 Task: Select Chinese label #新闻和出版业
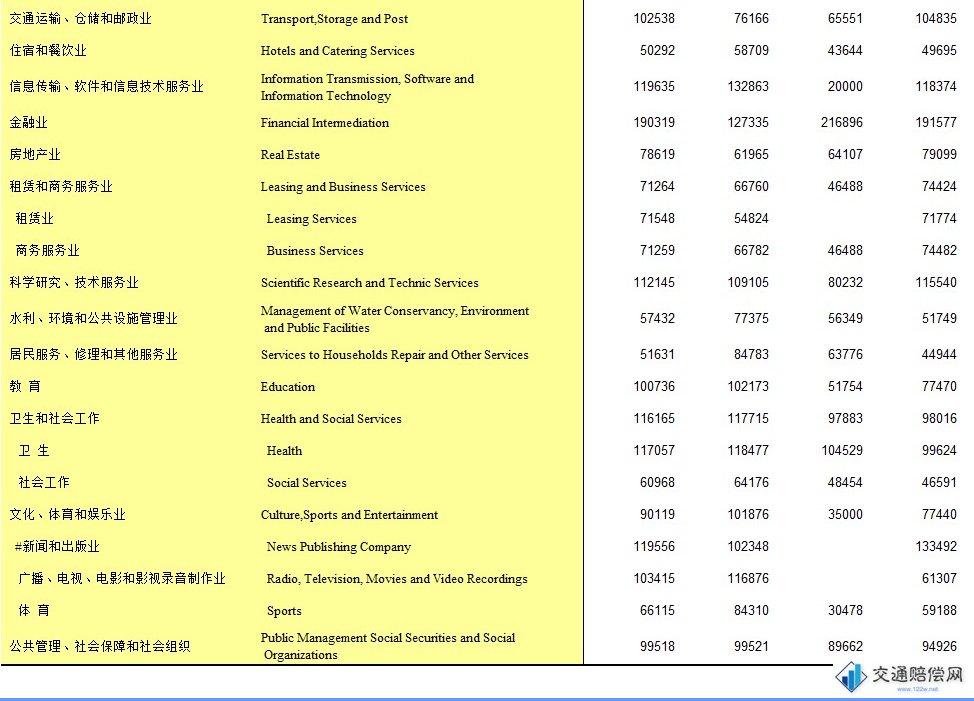coord(57,546)
